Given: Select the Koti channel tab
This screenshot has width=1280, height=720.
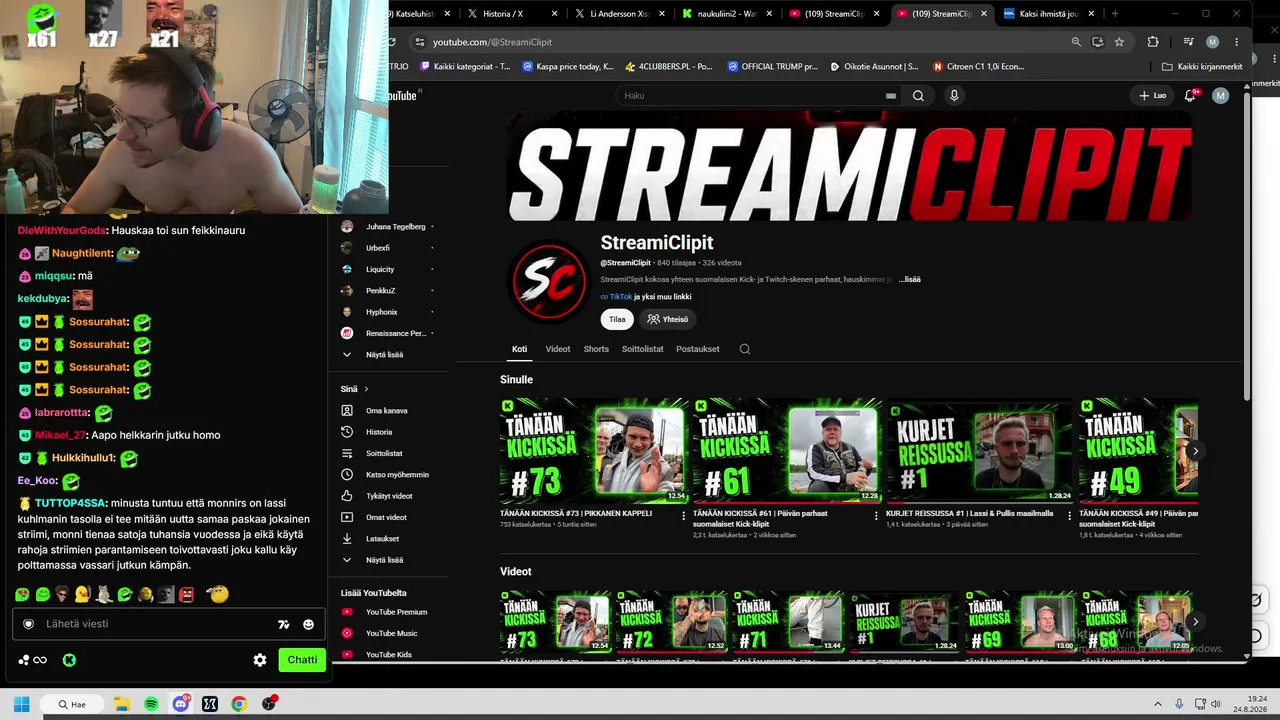Looking at the screenshot, I should 520,349.
